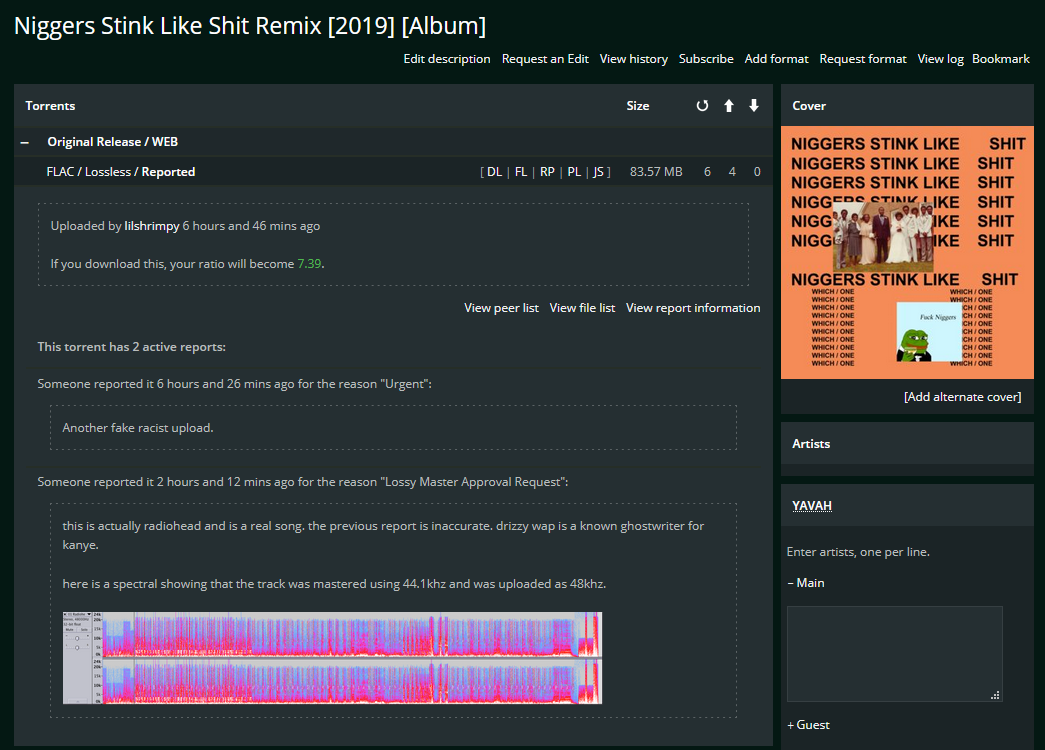1045x750 pixels.
Task: Expand the Guest artists section
Action: pyautogui.click(x=808, y=725)
